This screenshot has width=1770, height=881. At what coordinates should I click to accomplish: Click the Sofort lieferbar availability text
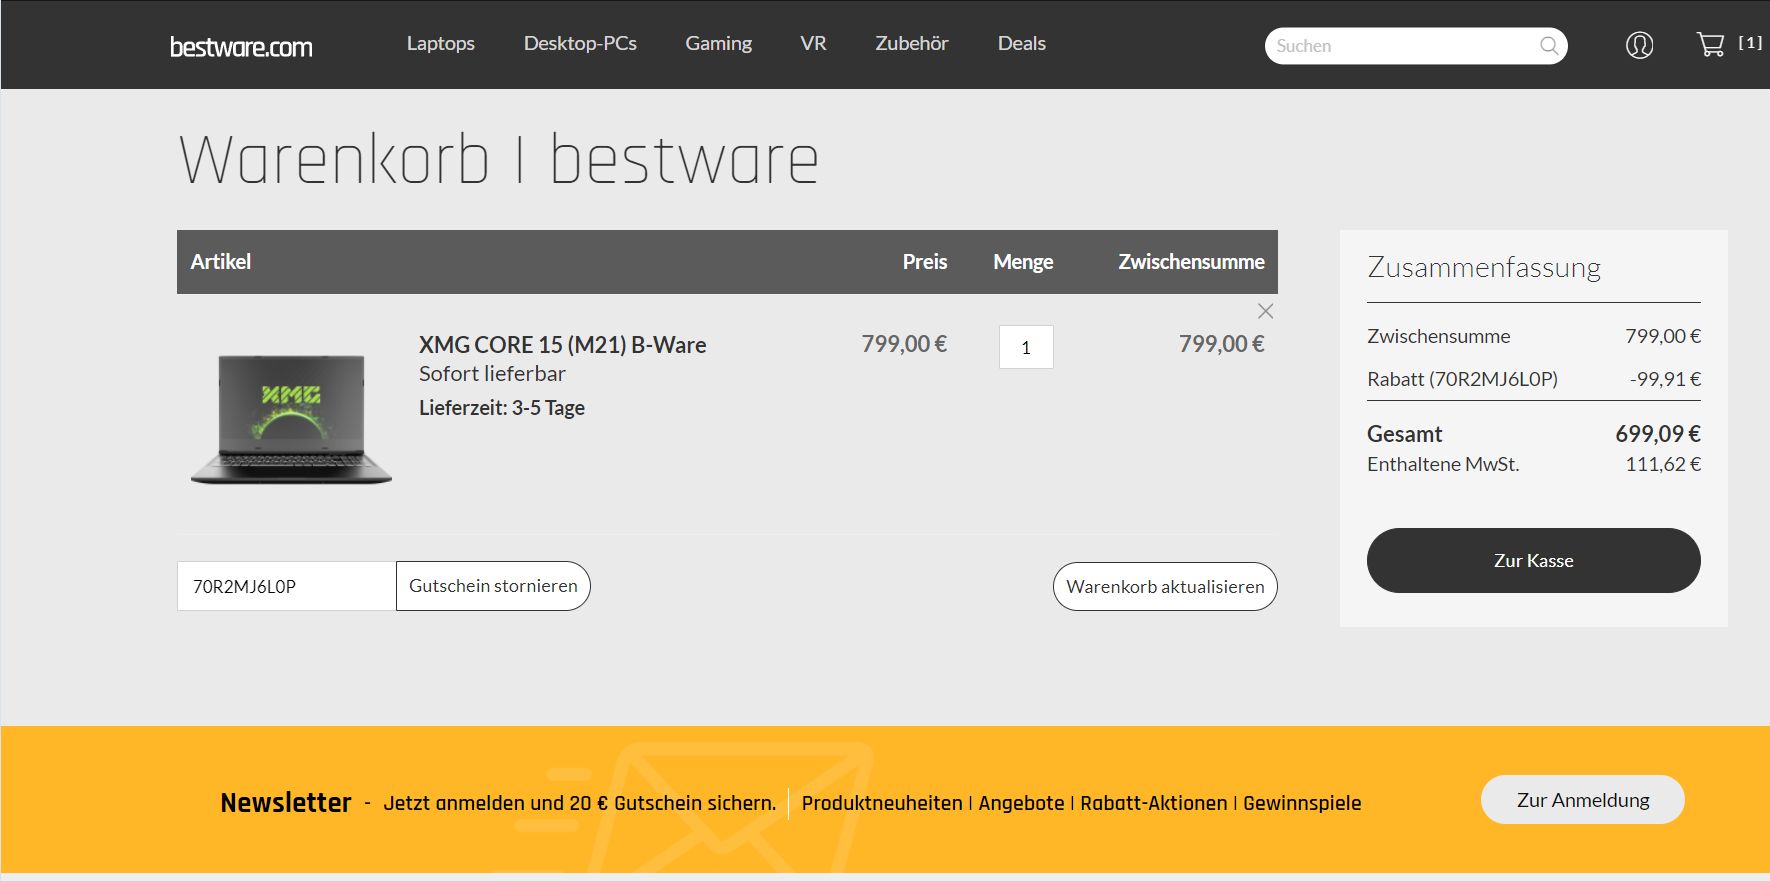click(492, 374)
